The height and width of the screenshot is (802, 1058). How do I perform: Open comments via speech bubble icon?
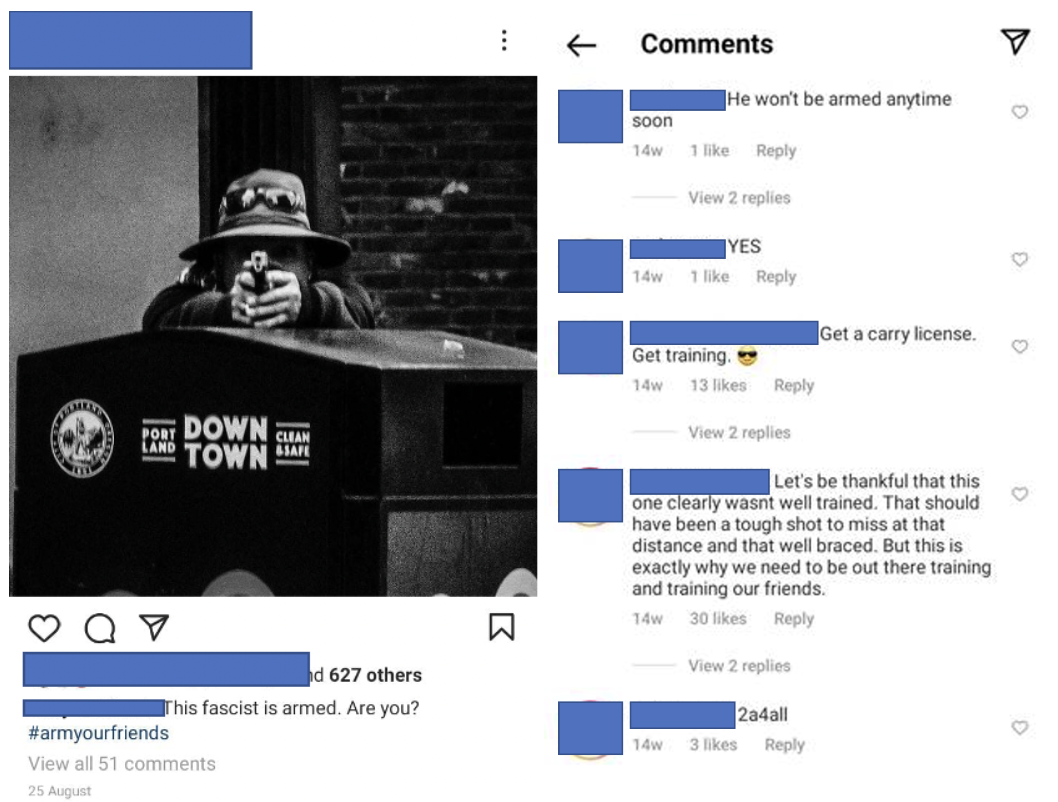click(100, 628)
